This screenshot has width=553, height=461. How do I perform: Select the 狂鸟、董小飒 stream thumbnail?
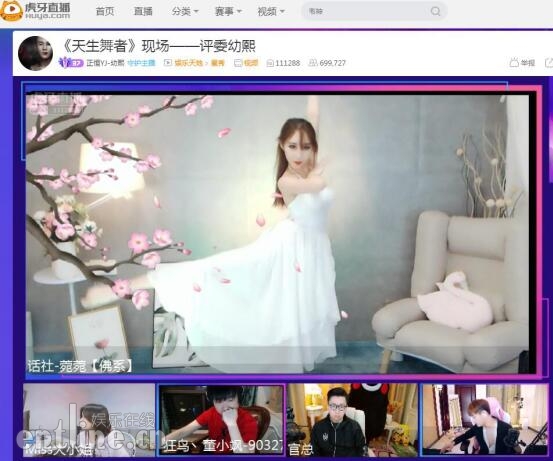[x=221, y=420]
